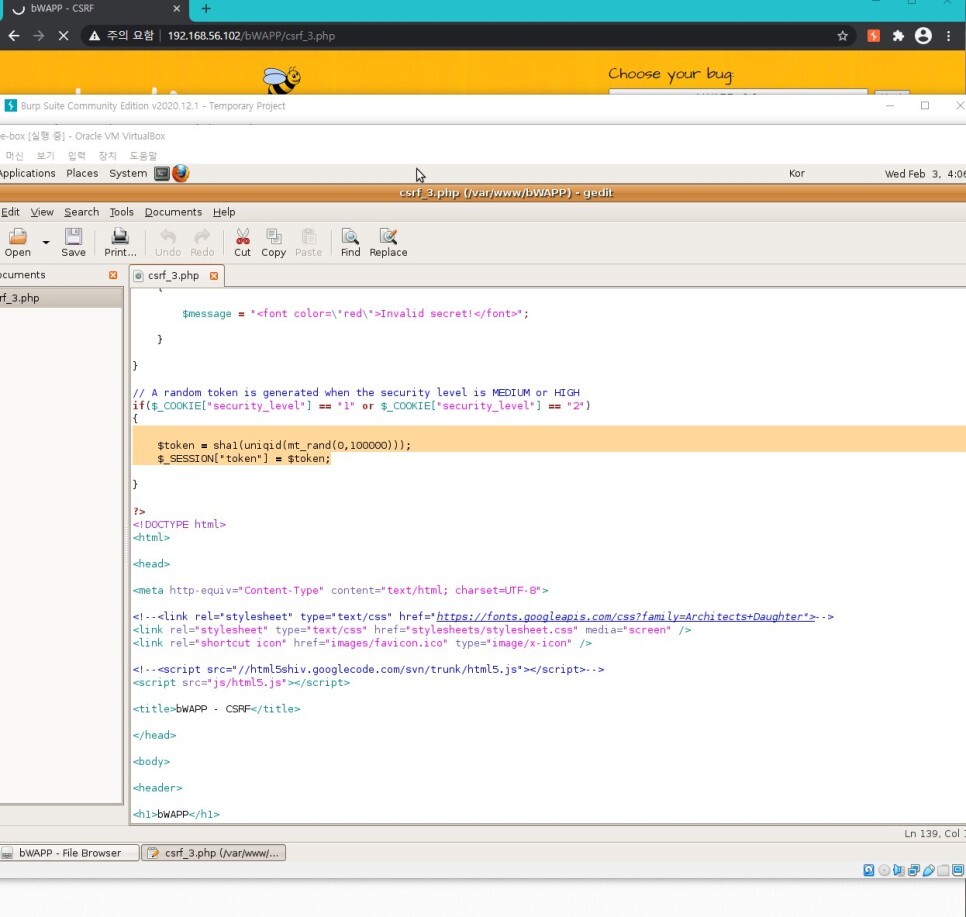Screen dimensions: 966x917
Task: Click VirtualBox display status icon
Action: click(958, 870)
